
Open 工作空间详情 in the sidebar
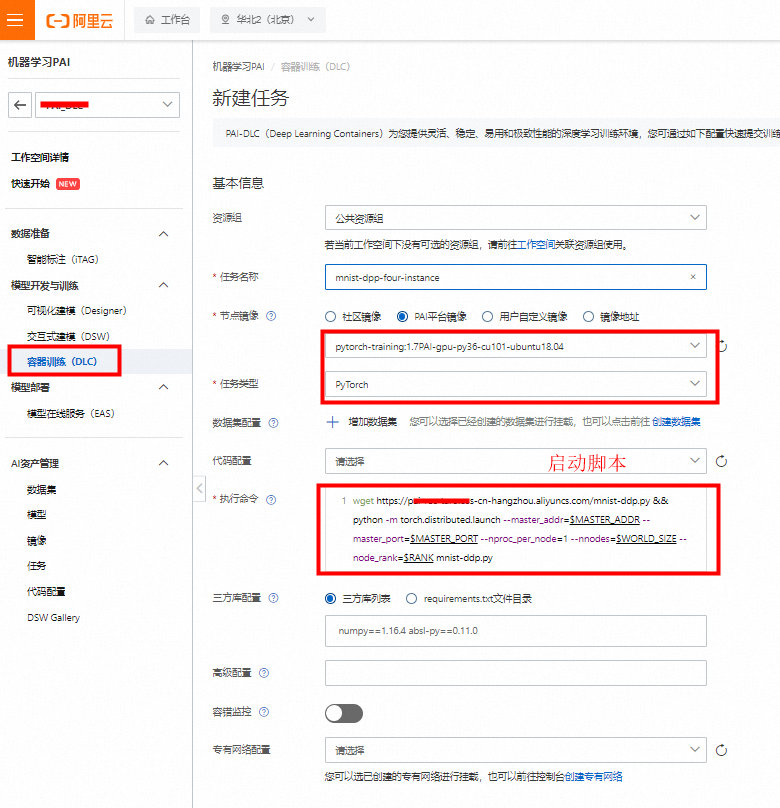40,157
